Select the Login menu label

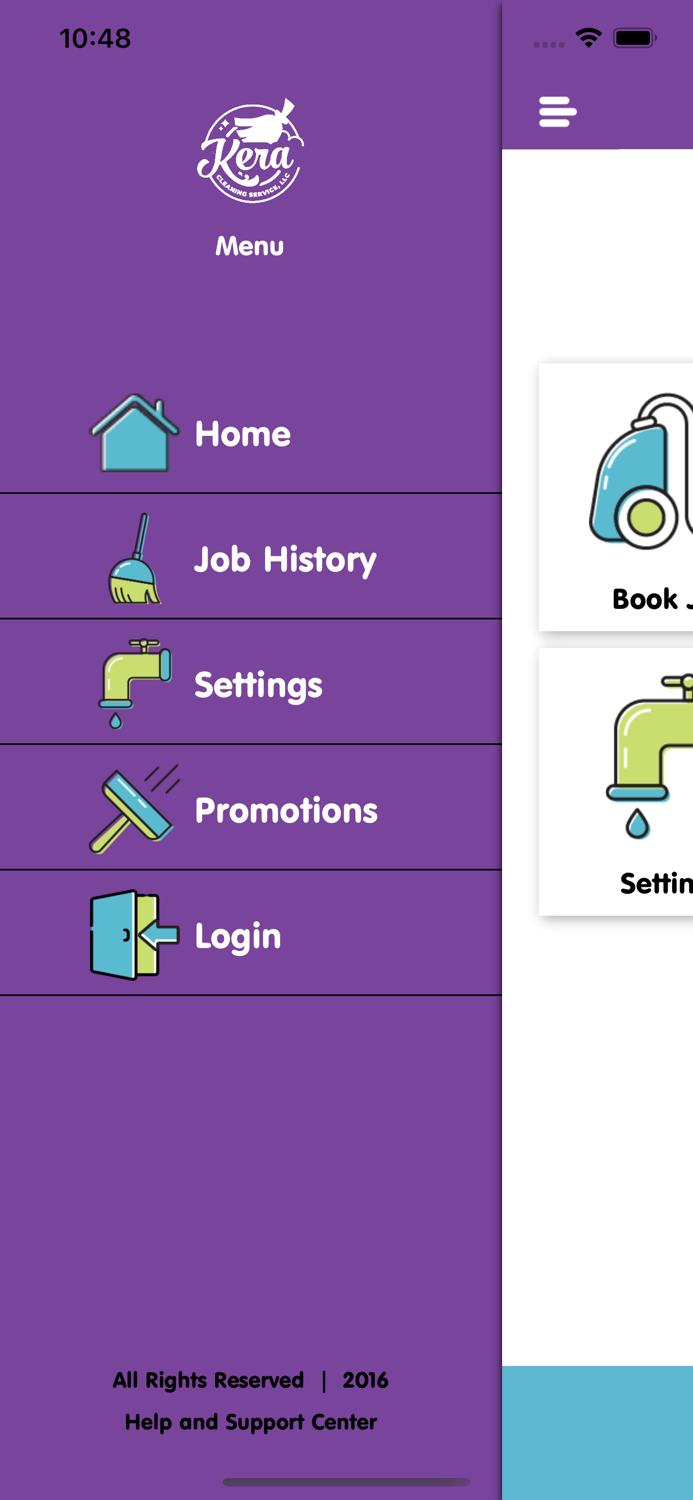238,936
